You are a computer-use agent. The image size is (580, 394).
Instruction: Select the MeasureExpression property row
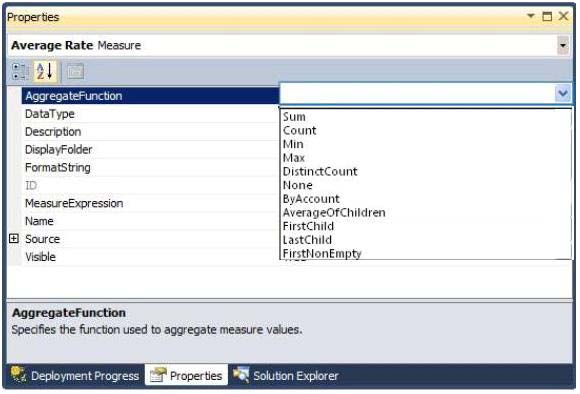click(150, 203)
